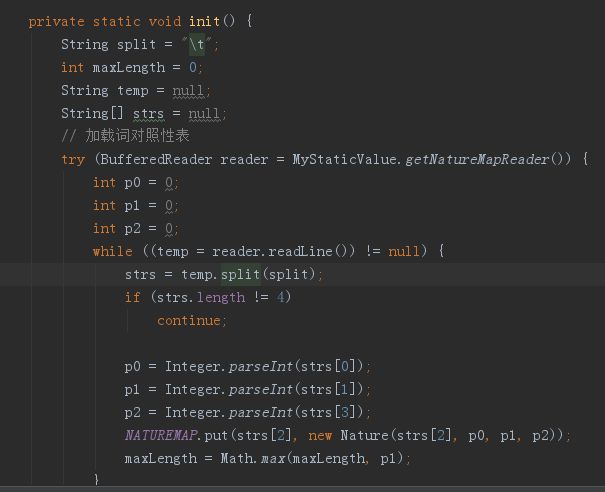The width and height of the screenshot is (605, 492).
Task: Click parseInt on the strs[3] line
Action: point(260,413)
